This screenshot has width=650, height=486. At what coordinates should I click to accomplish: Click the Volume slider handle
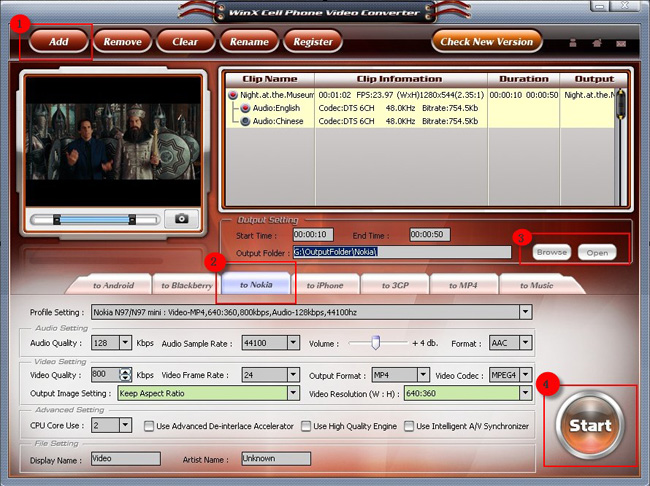[x=376, y=343]
